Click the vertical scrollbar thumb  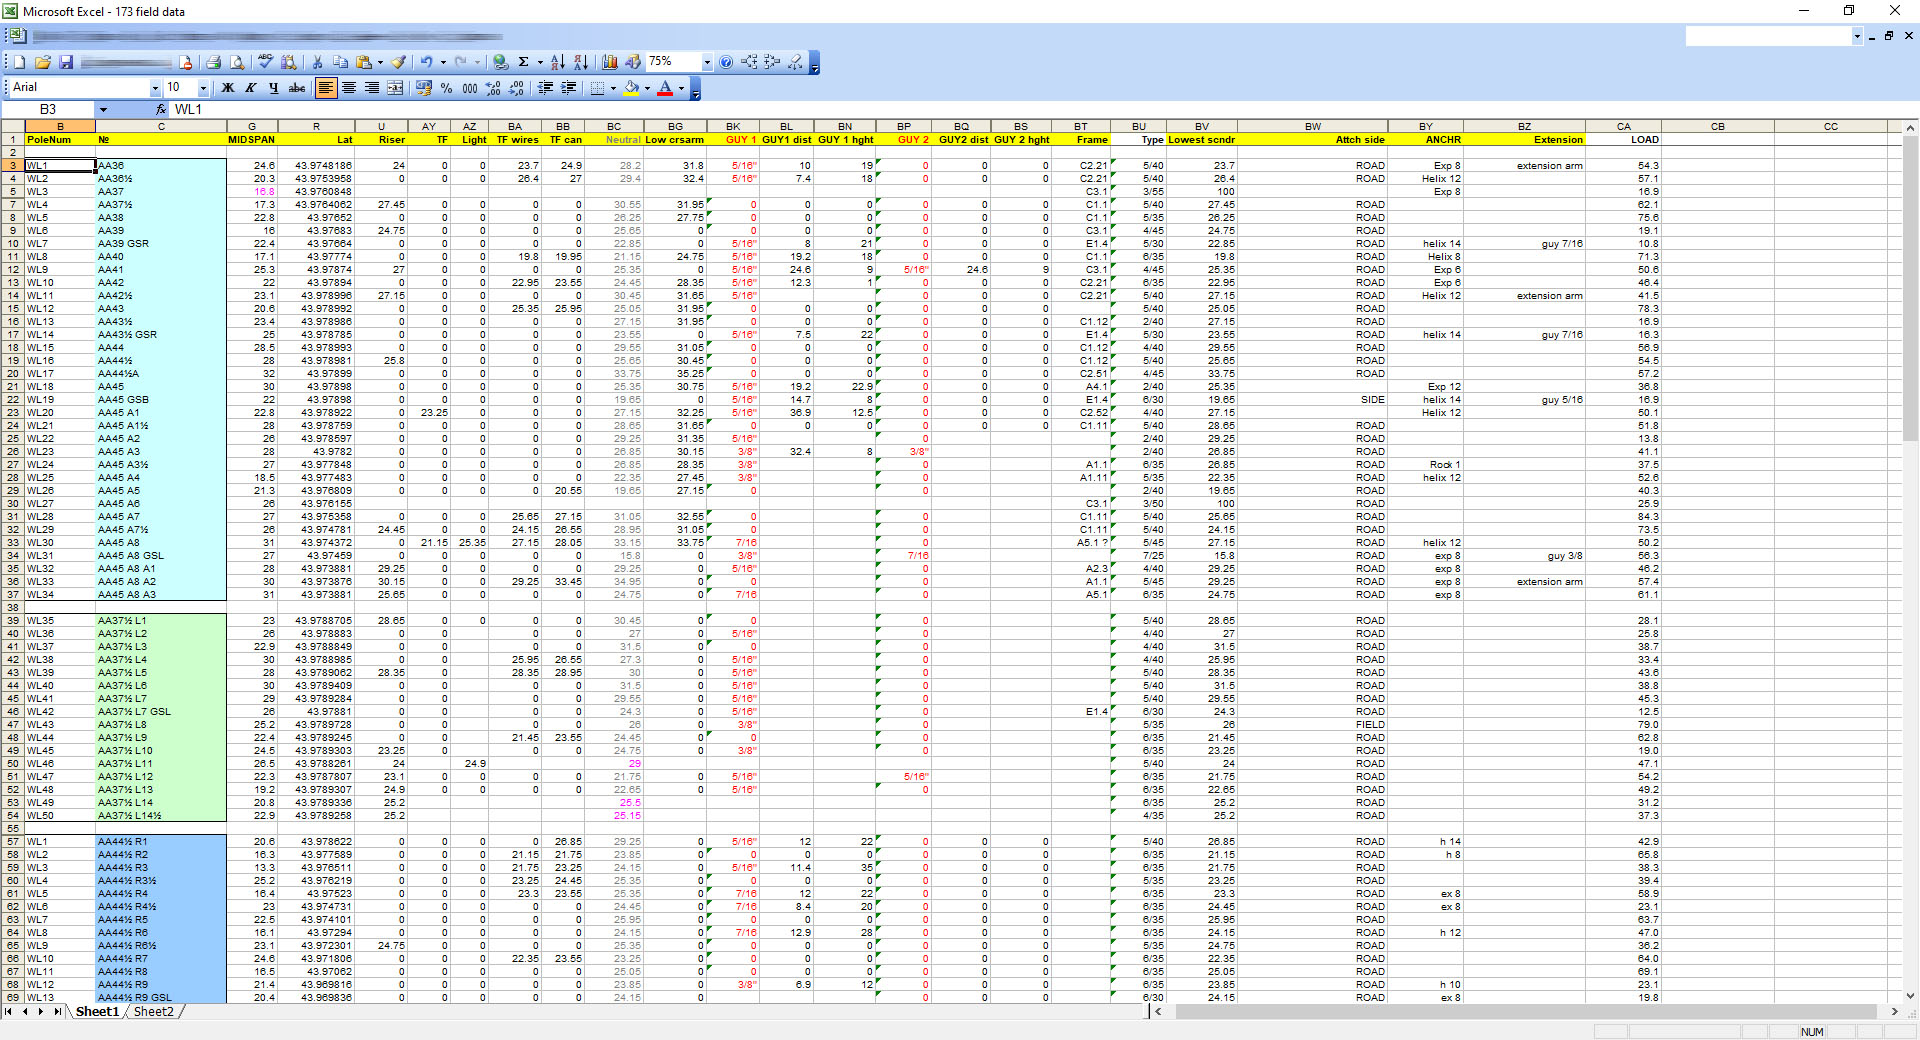[x=1910, y=290]
